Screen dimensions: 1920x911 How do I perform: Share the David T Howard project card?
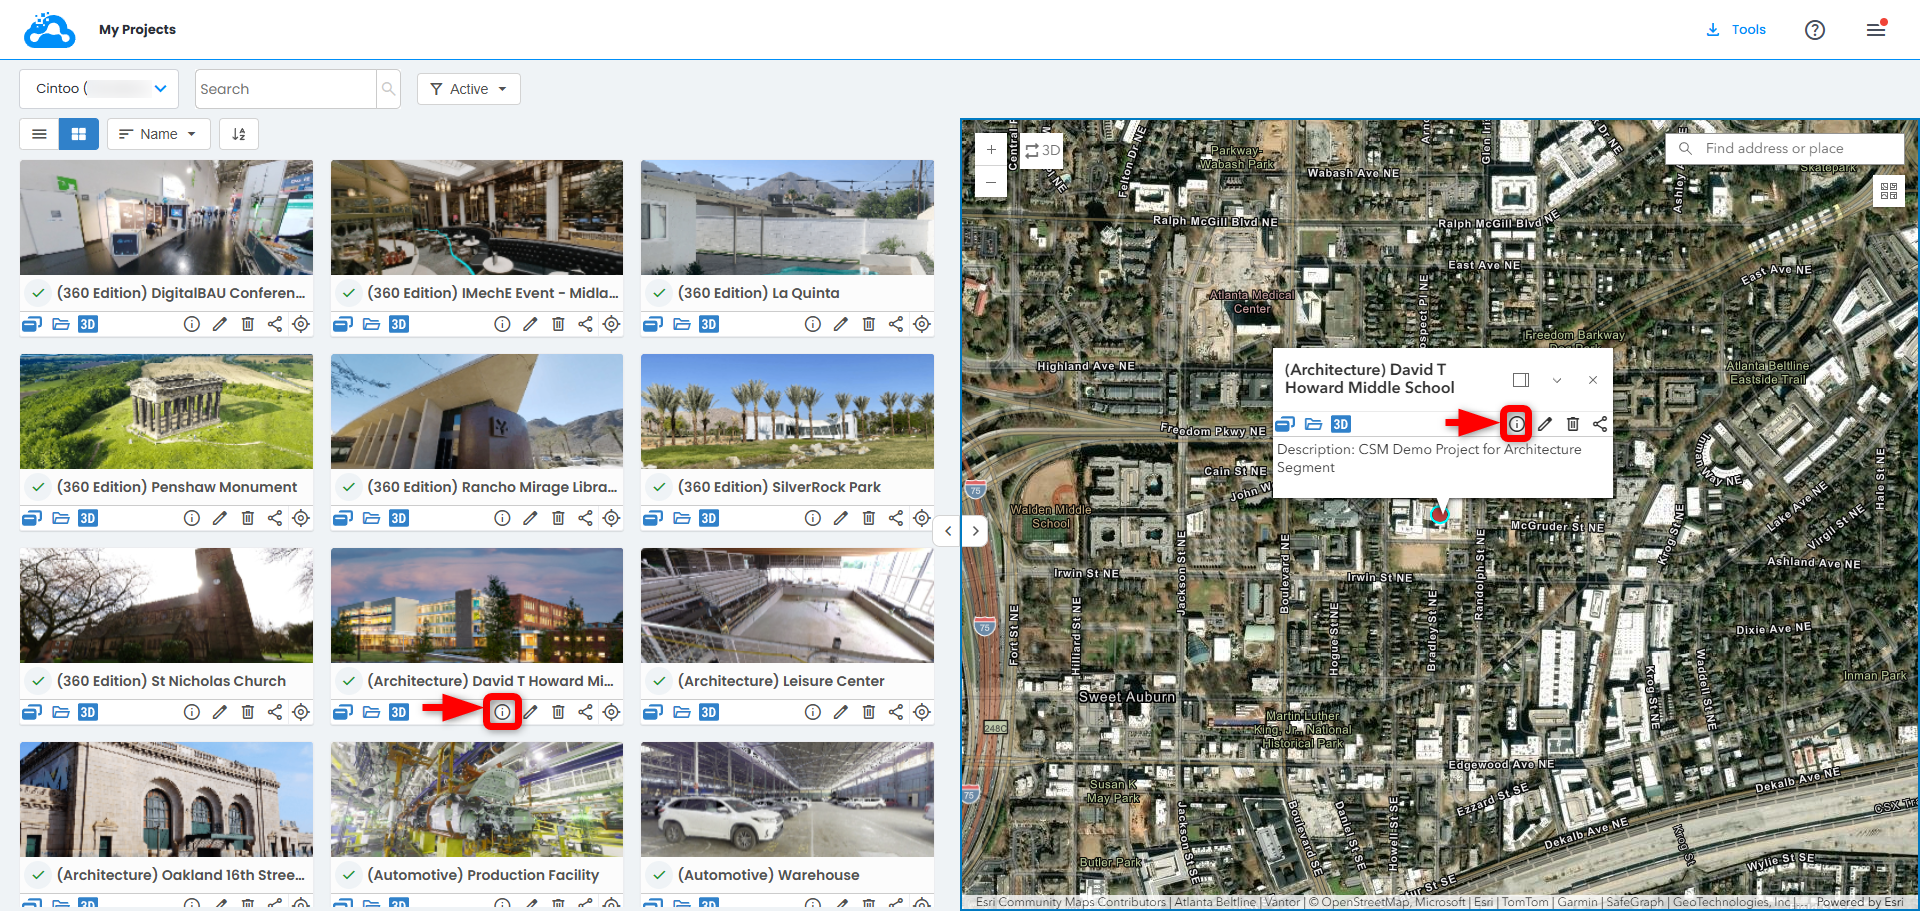click(x=585, y=712)
